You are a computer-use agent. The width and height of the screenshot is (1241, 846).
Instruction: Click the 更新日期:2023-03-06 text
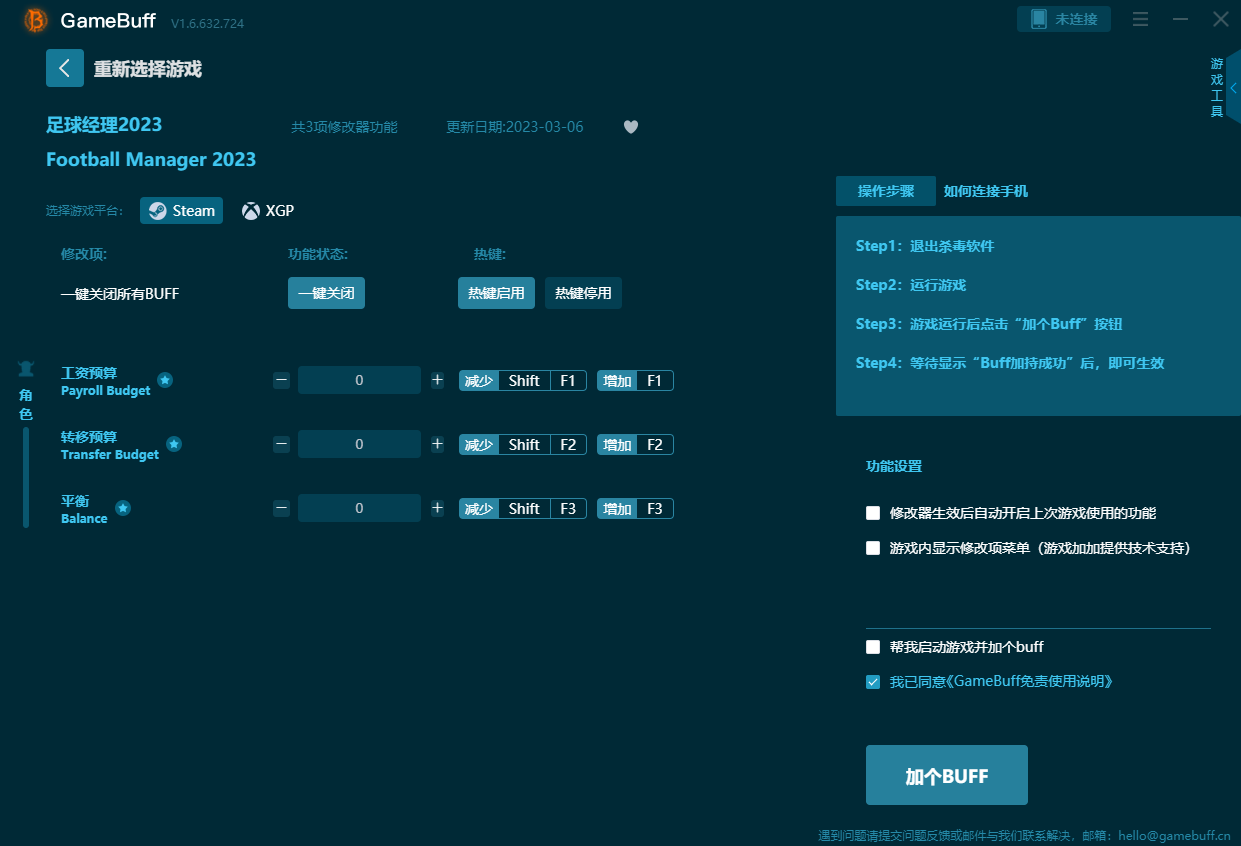tap(515, 127)
